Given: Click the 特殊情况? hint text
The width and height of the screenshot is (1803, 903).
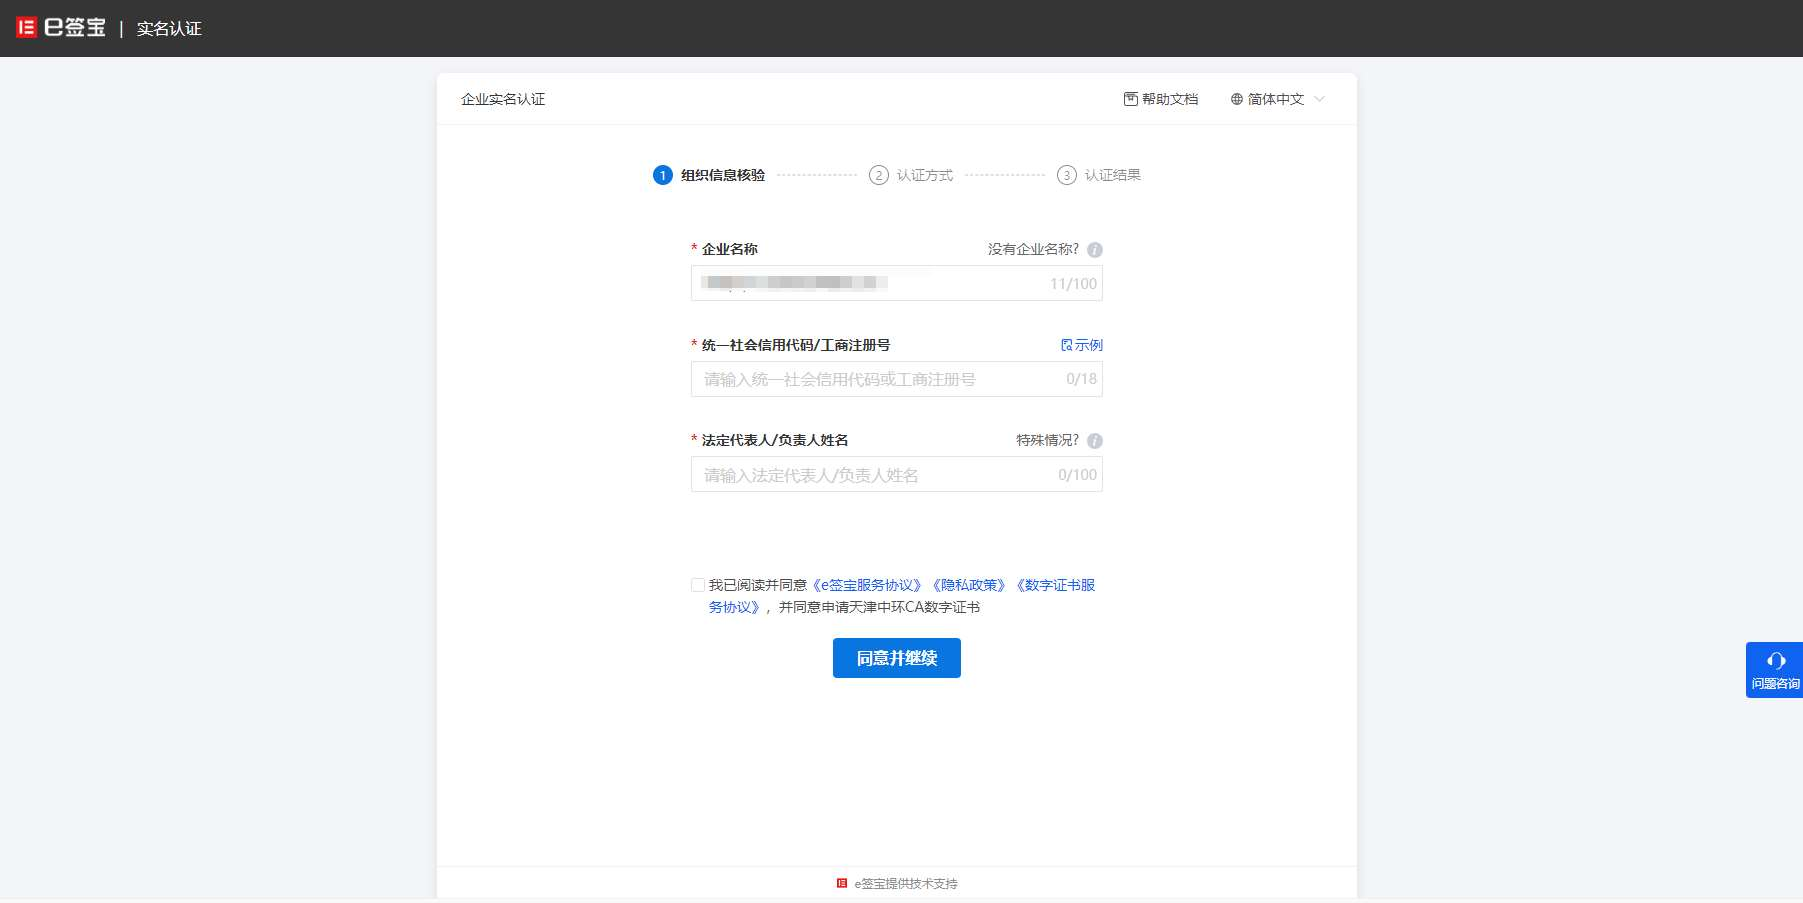Looking at the screenshot, I should click(x=1047, y=440).
